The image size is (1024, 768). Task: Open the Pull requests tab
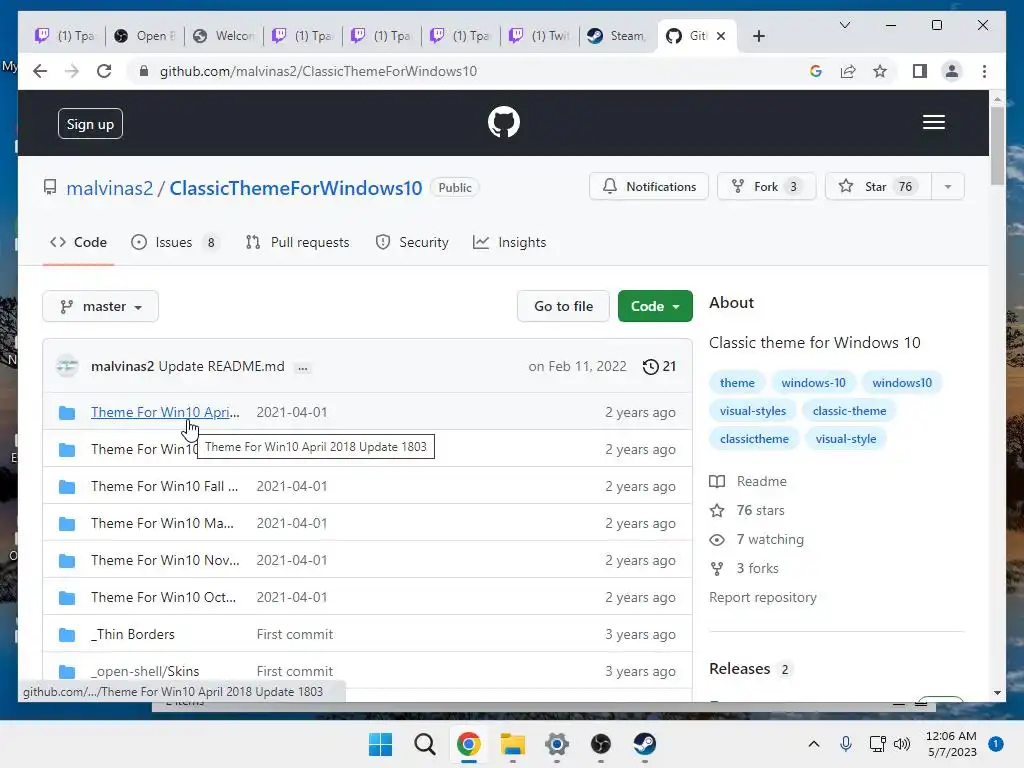tap(297, 242)
